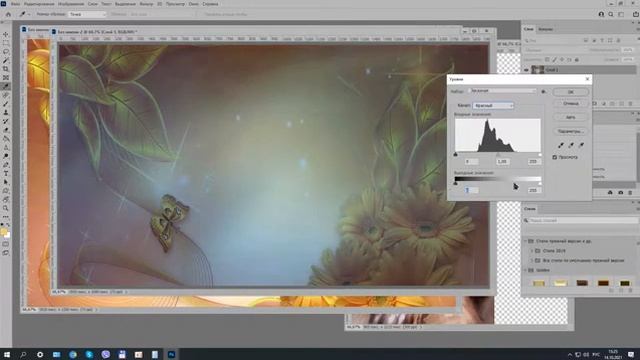
Task: Click the output white slider on gradient bar
Action: (540, 183)
